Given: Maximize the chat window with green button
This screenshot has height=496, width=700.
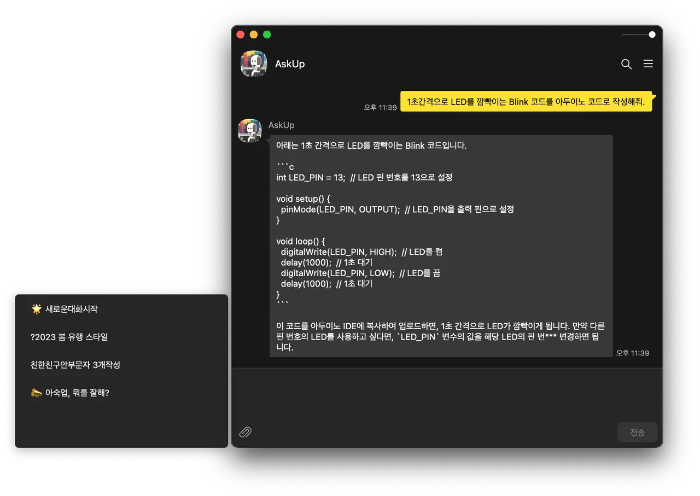Looking at the screenshot, I should 267,35.
